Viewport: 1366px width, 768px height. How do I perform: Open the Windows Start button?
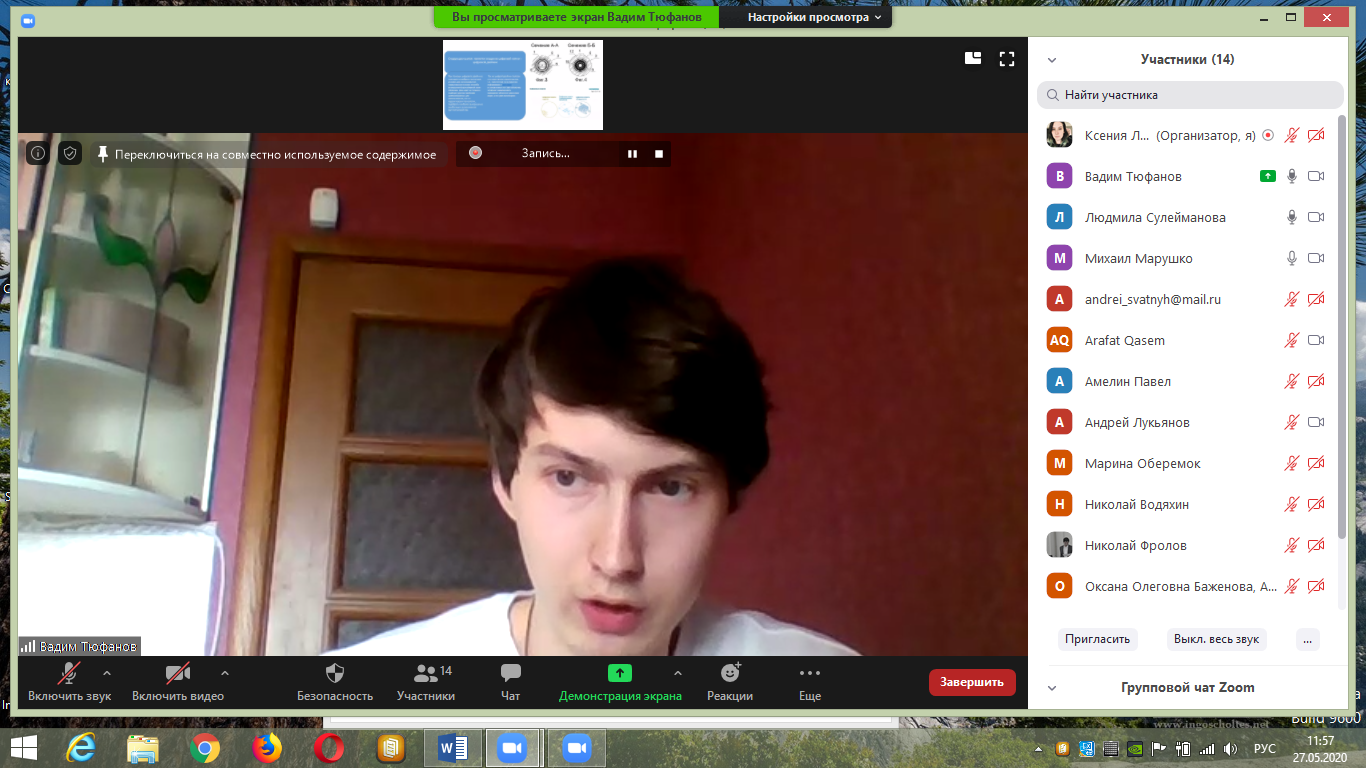[24, 747]
